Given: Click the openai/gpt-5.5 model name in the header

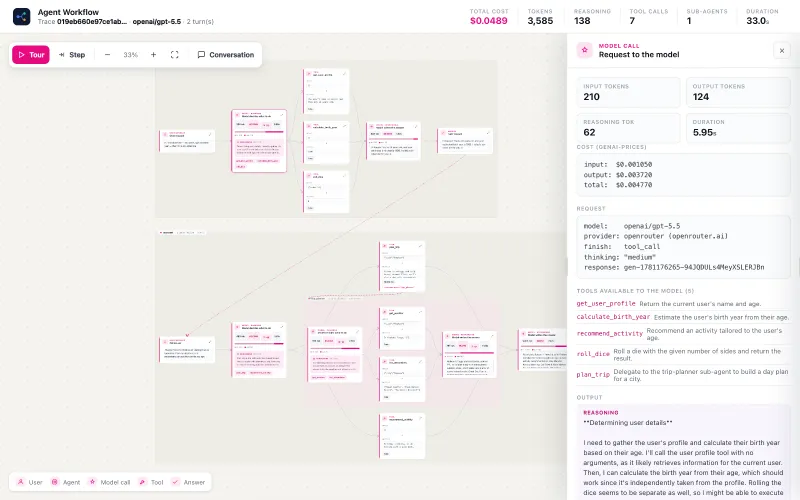Looking at the screenshot, I should 157,22.
